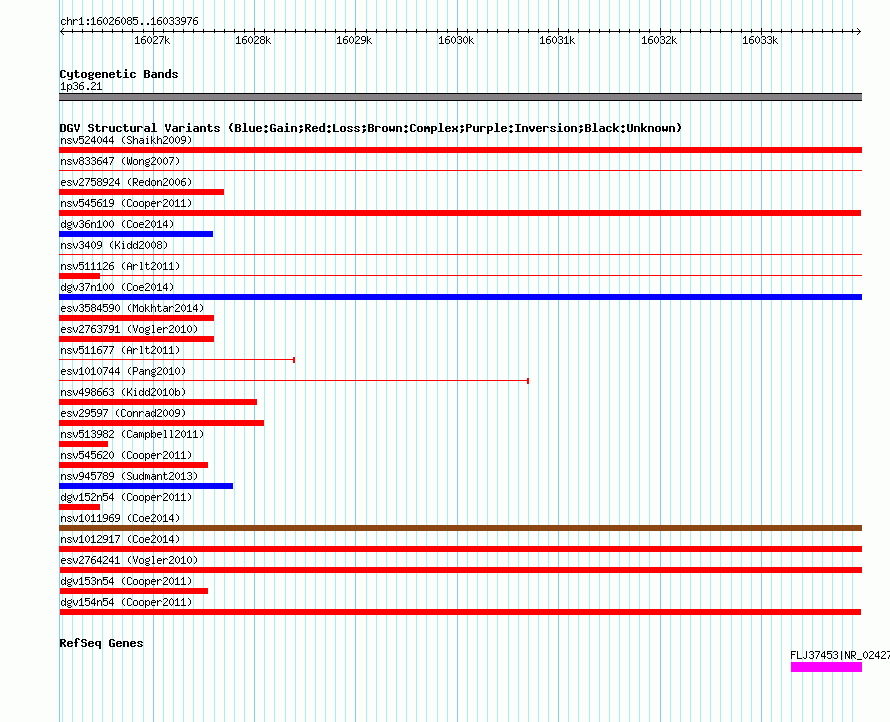The width and height of the screenshot is (890, 722).
Task: Select the dgv154n54 (Cooper2011) variant label
Action: click(126, 602)
